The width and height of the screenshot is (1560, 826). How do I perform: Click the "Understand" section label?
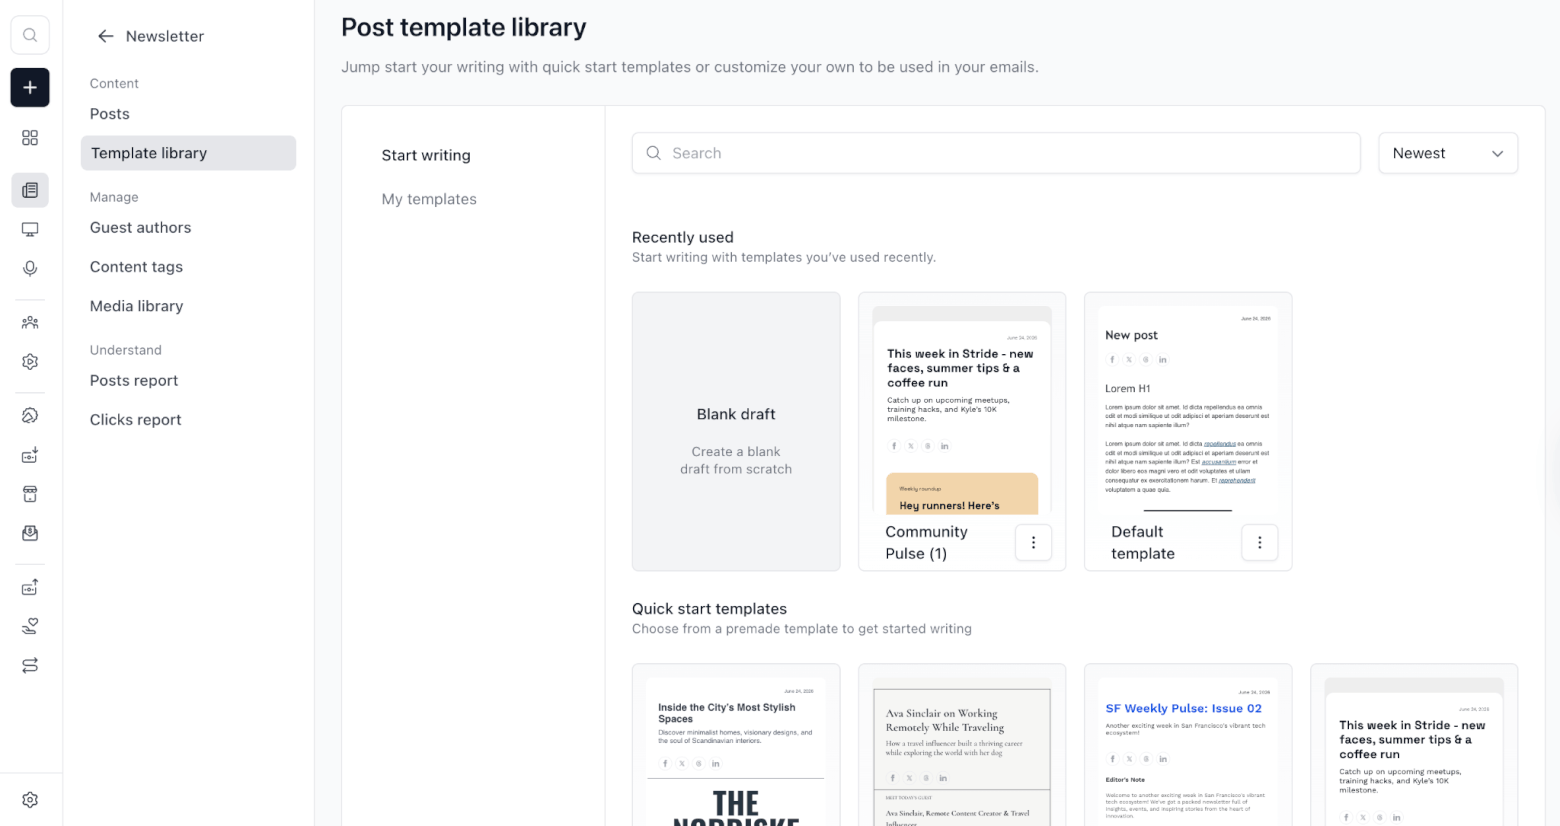click(126, 350)
